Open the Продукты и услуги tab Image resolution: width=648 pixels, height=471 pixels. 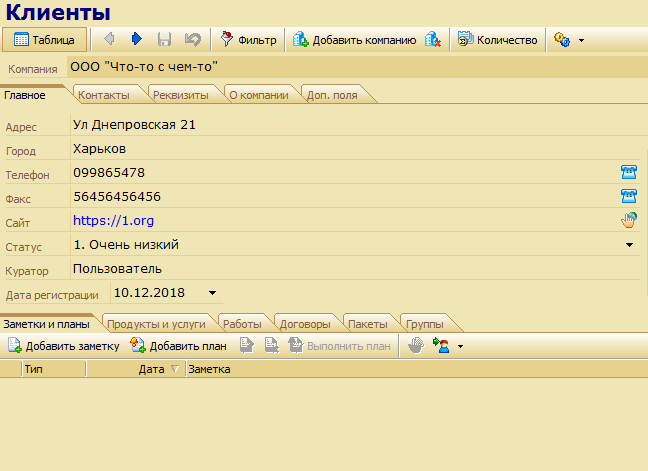(156, 324)
